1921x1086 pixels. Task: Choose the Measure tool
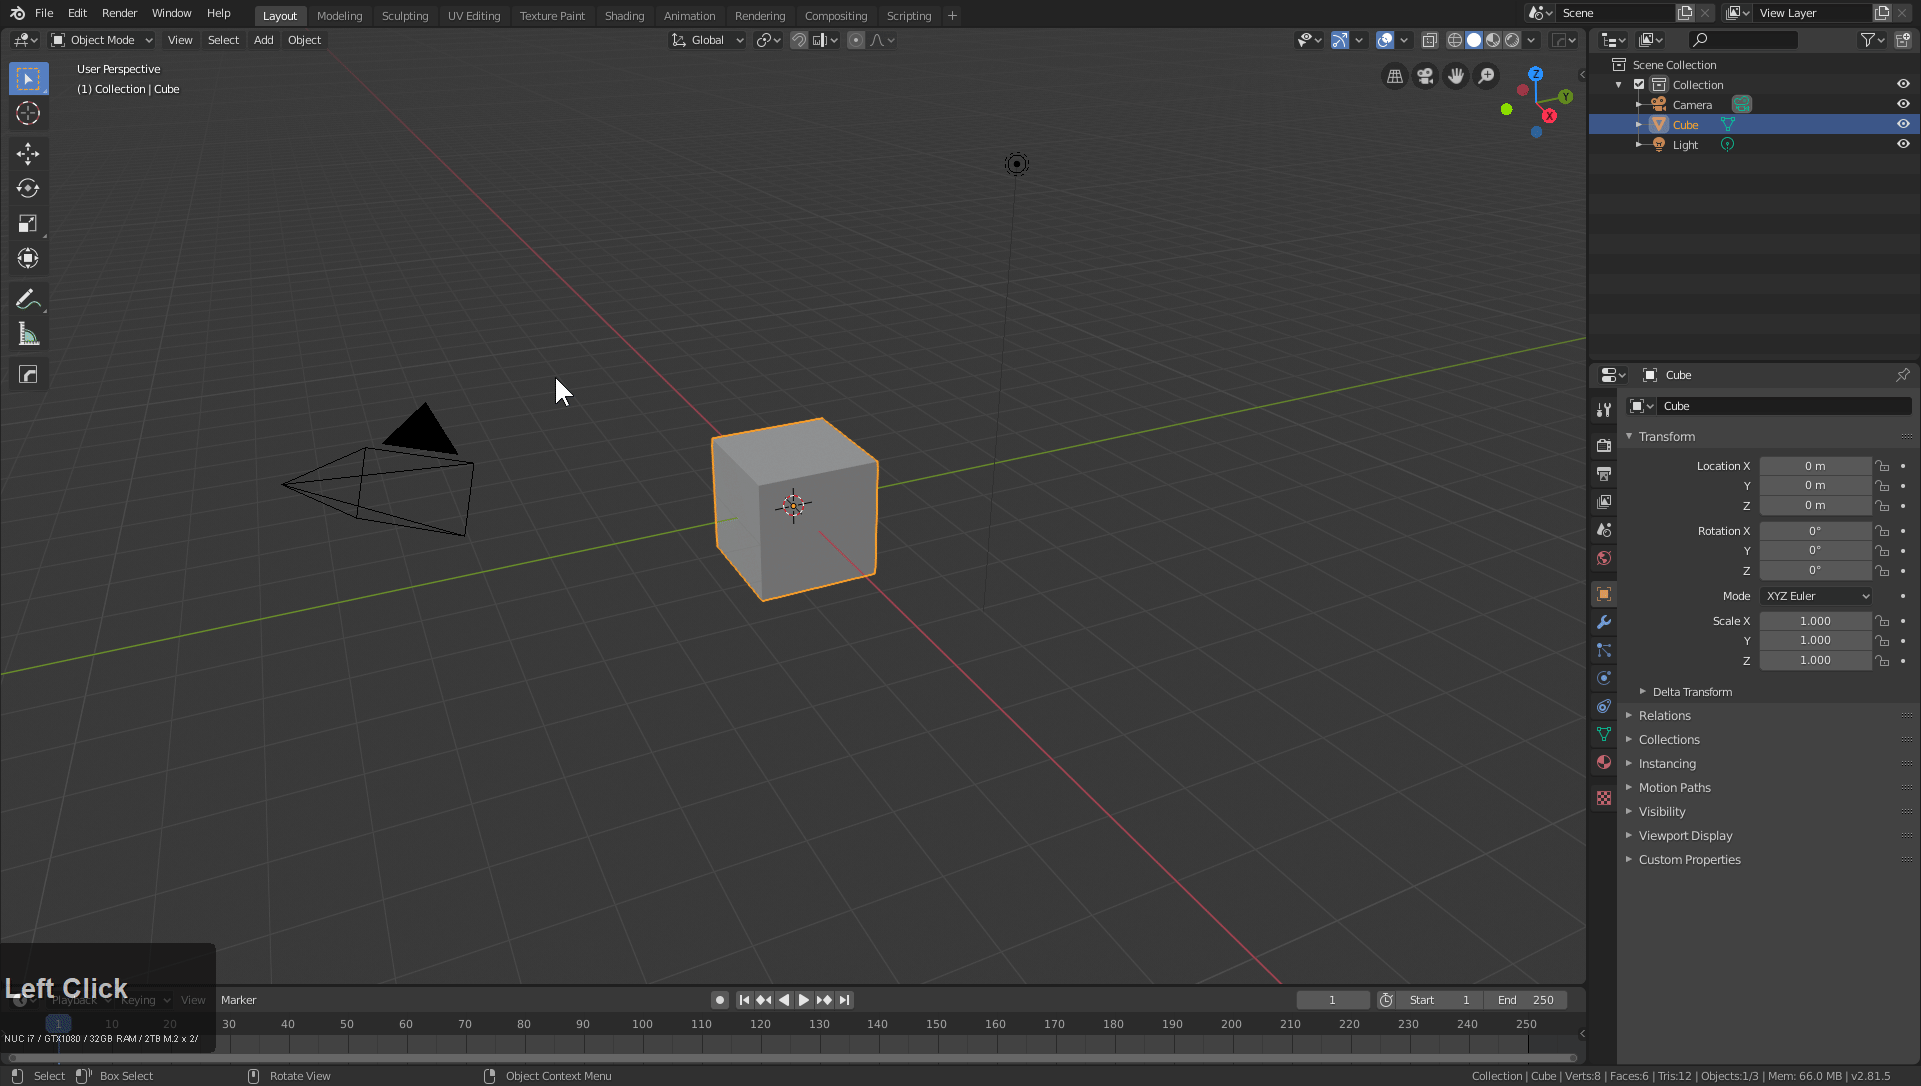point(28,335)
